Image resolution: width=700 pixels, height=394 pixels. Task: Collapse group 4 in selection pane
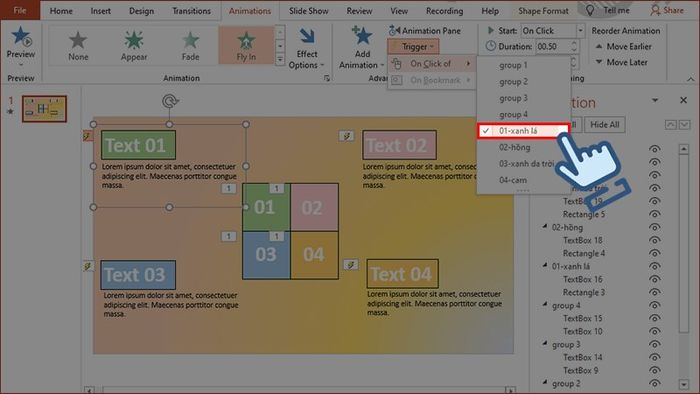(x=545, y=305)
